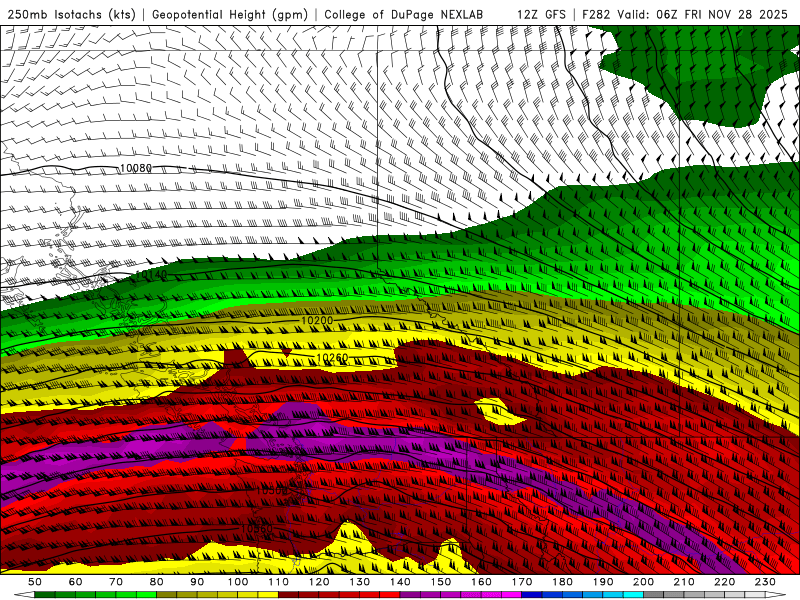Image resolution: width=800 pixels, height=600 pixels.
Task: Click the 120 value on the color scale
Action: [319, 582]
